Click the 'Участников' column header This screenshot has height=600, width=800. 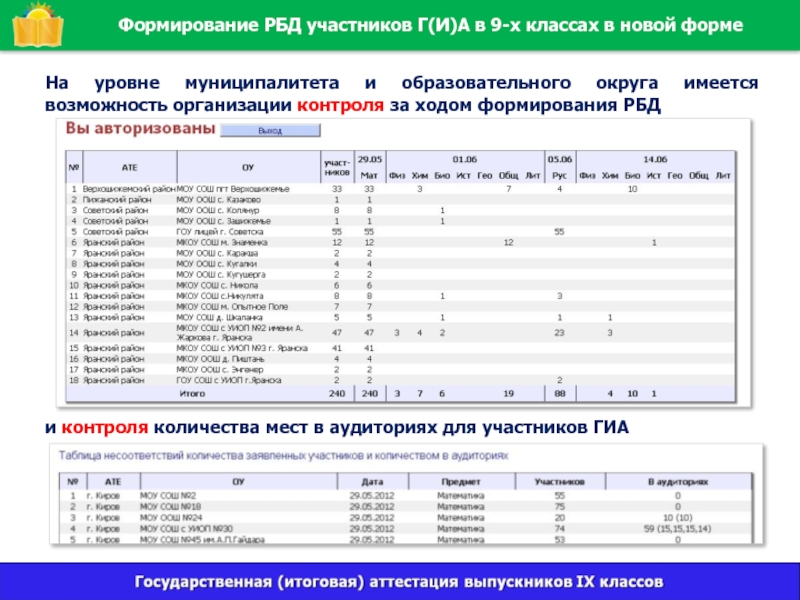point(560,482)
